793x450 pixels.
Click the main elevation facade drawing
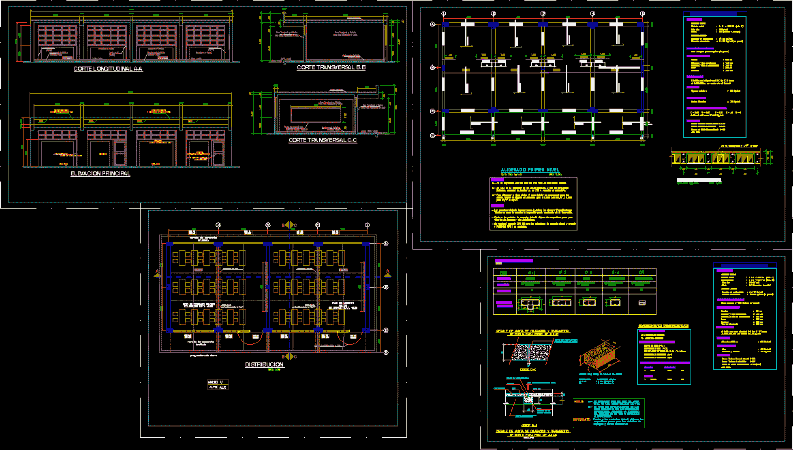coord(125,135)
